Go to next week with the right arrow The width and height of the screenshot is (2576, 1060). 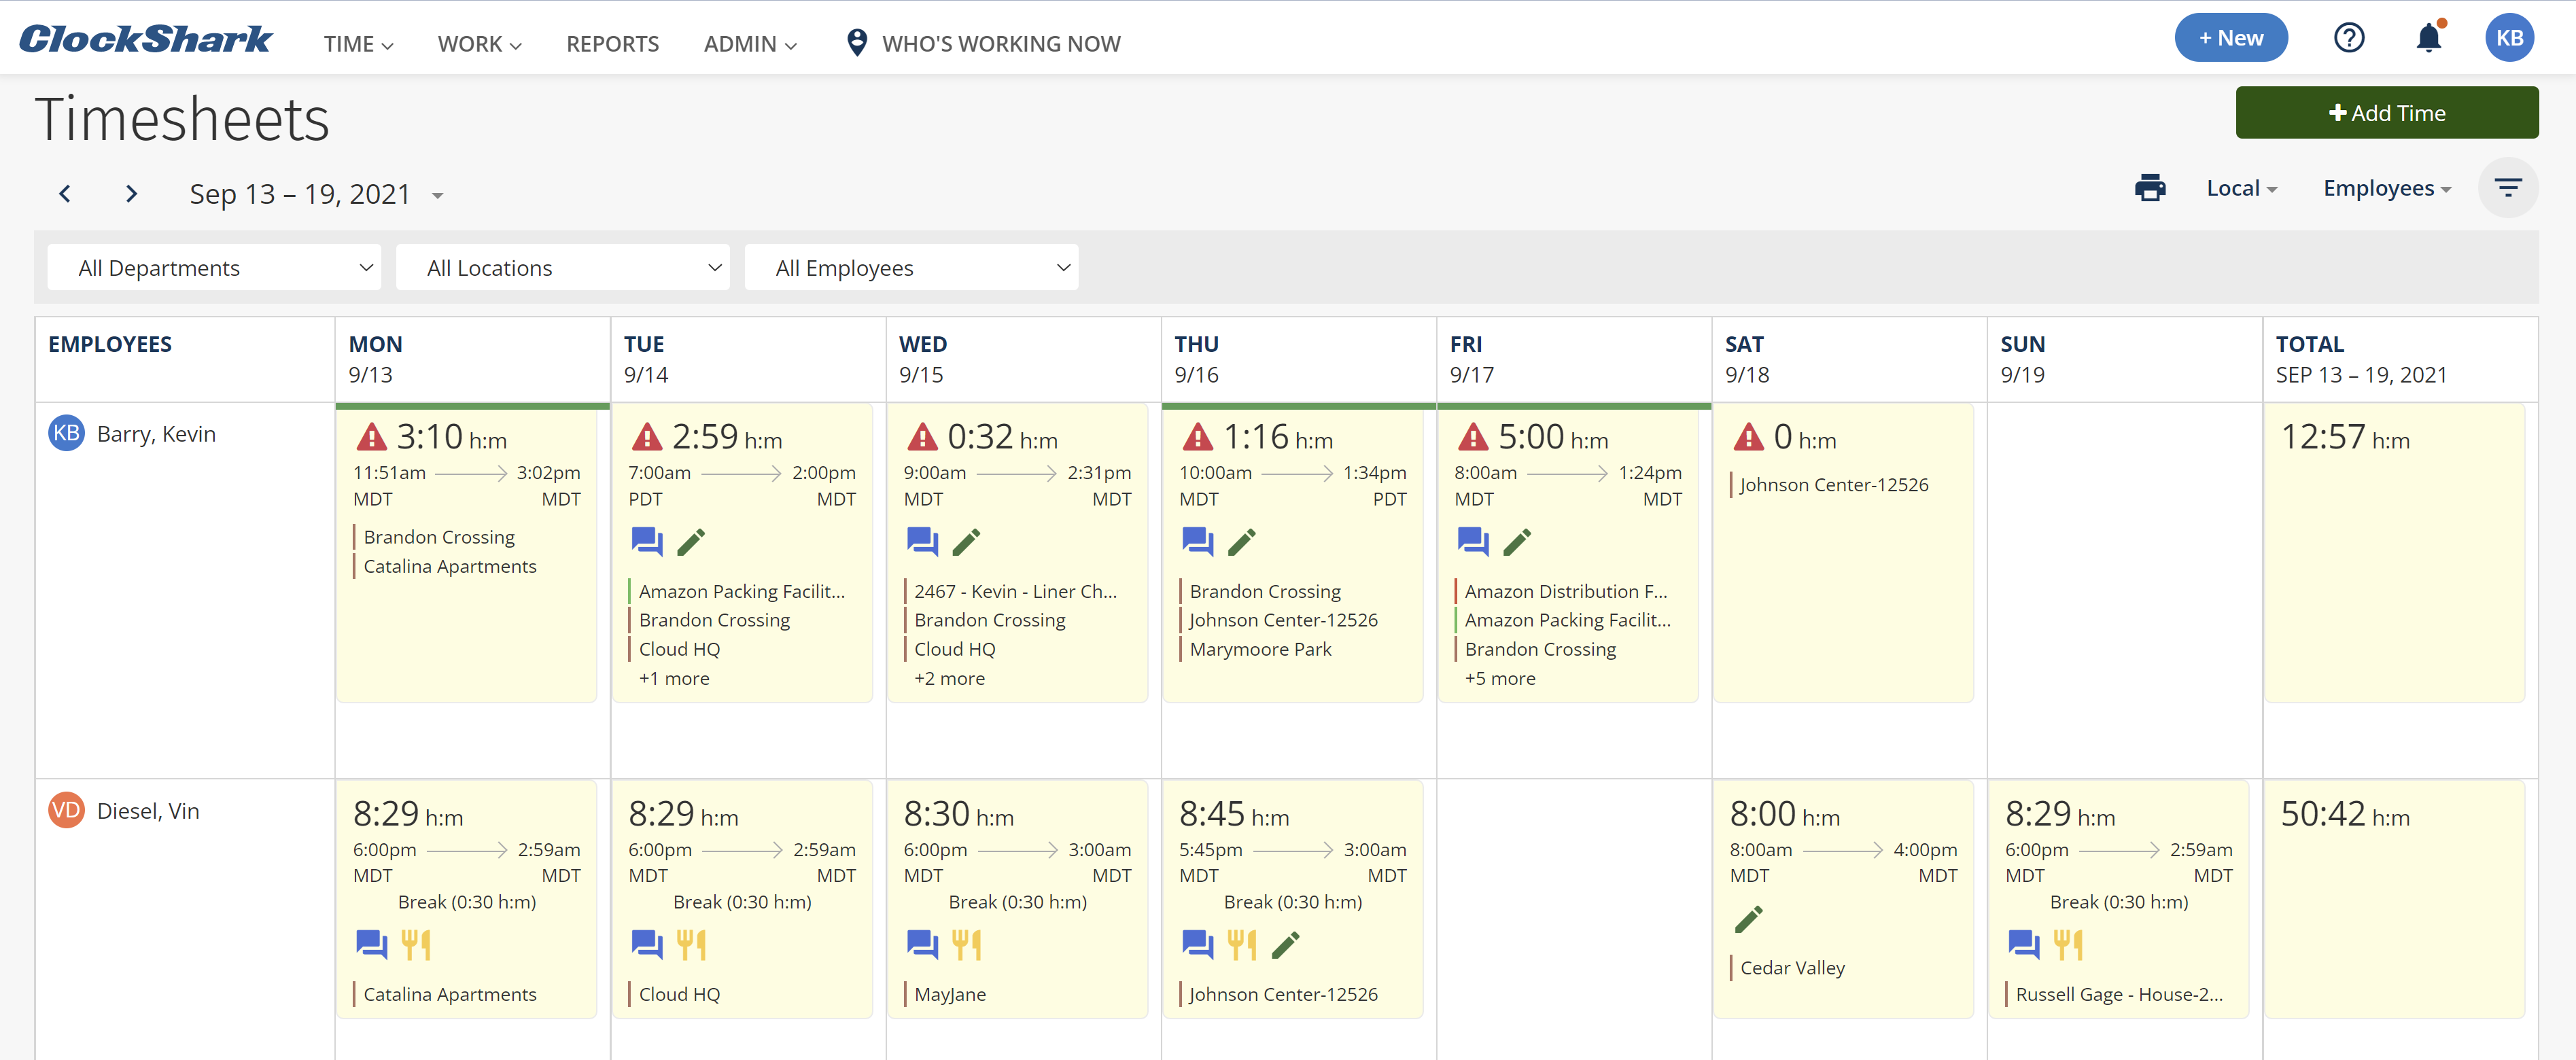click(x=130, y=193)
